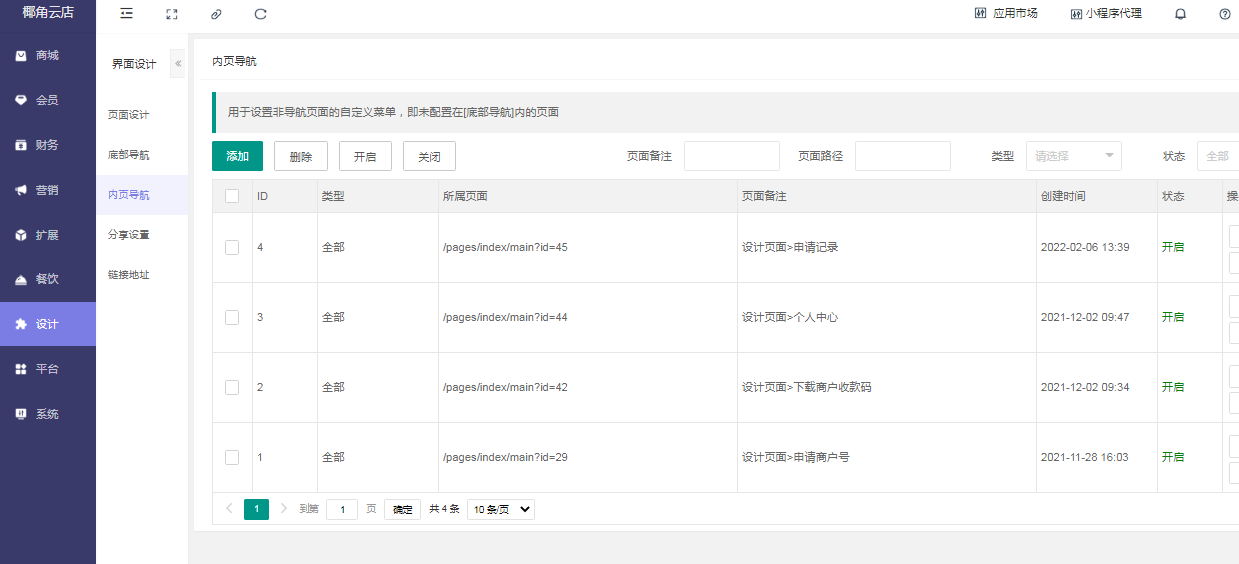1239x564 pixels.
Task: Select the checkbox for row ID 2
Action: click(x=232, y=387)
